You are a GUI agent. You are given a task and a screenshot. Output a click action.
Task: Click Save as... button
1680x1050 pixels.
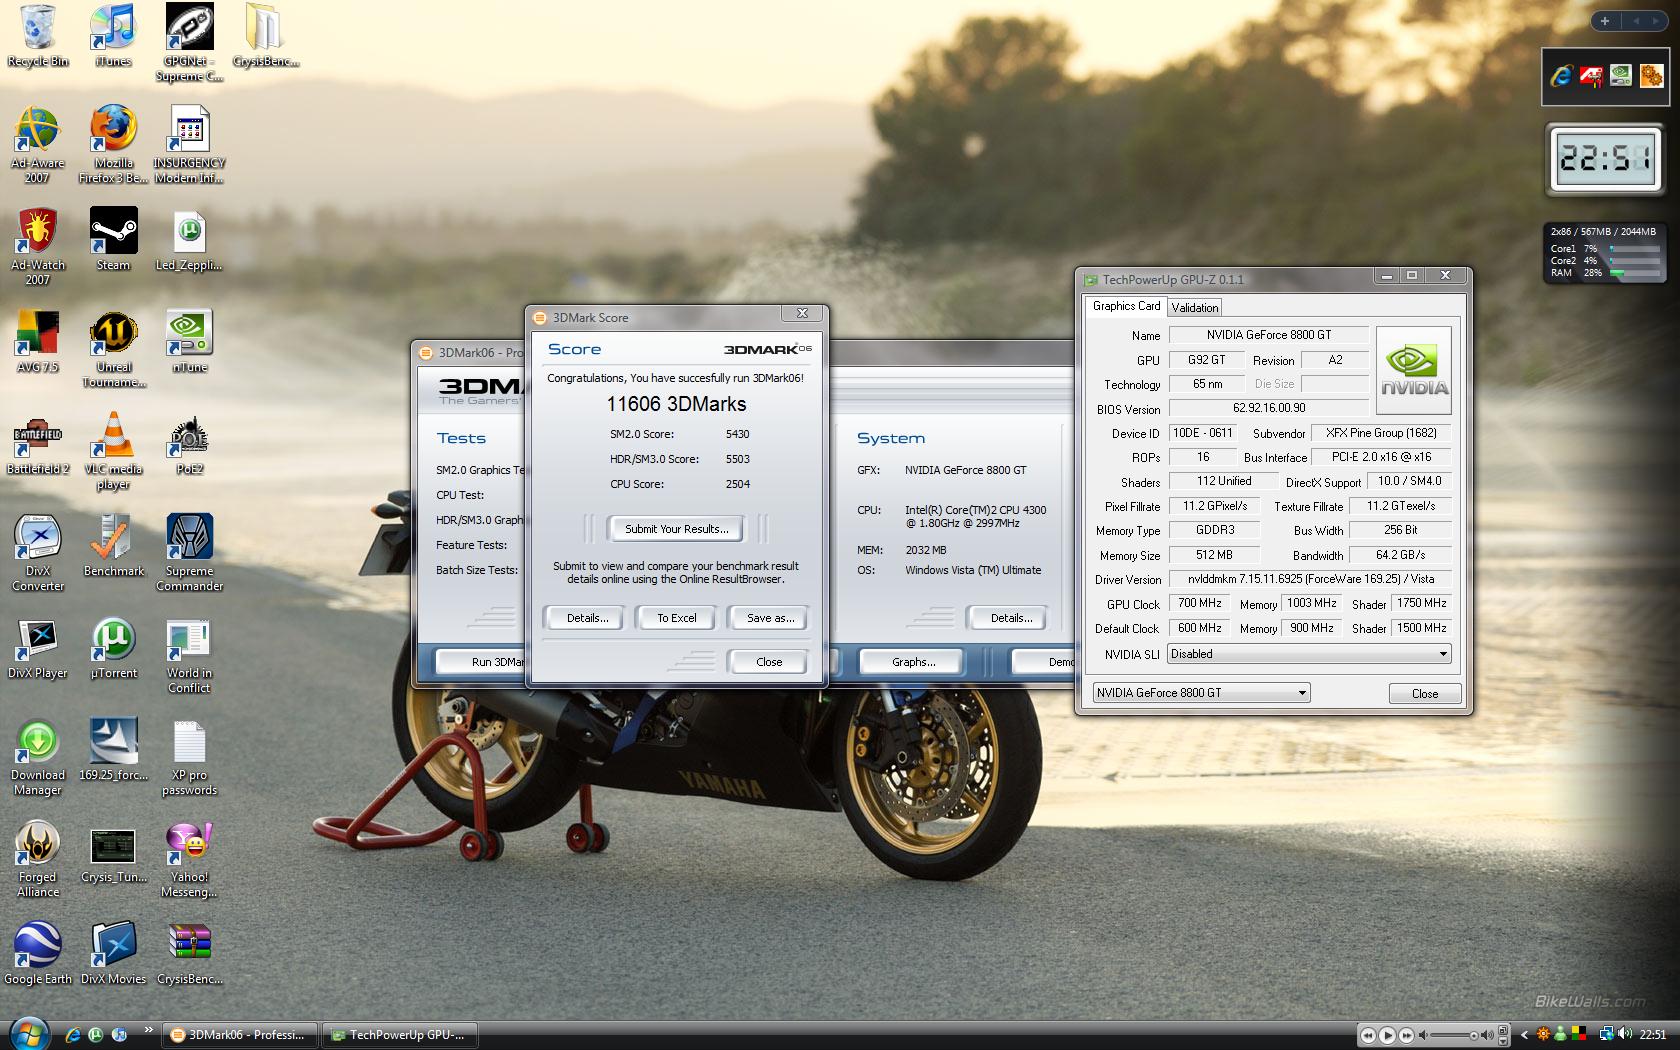pyautogui.click(x=770, y=618)
